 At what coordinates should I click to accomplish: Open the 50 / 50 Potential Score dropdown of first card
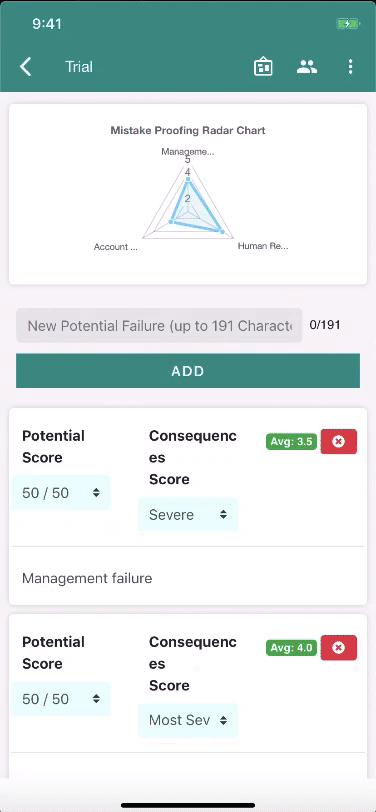(61, 492)
